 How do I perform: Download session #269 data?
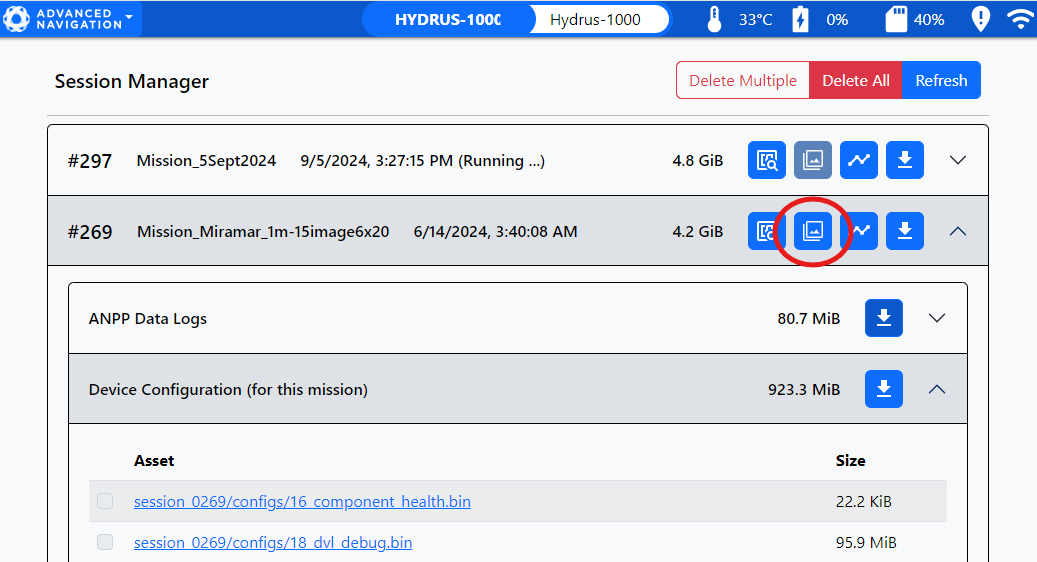click(904, 231)
